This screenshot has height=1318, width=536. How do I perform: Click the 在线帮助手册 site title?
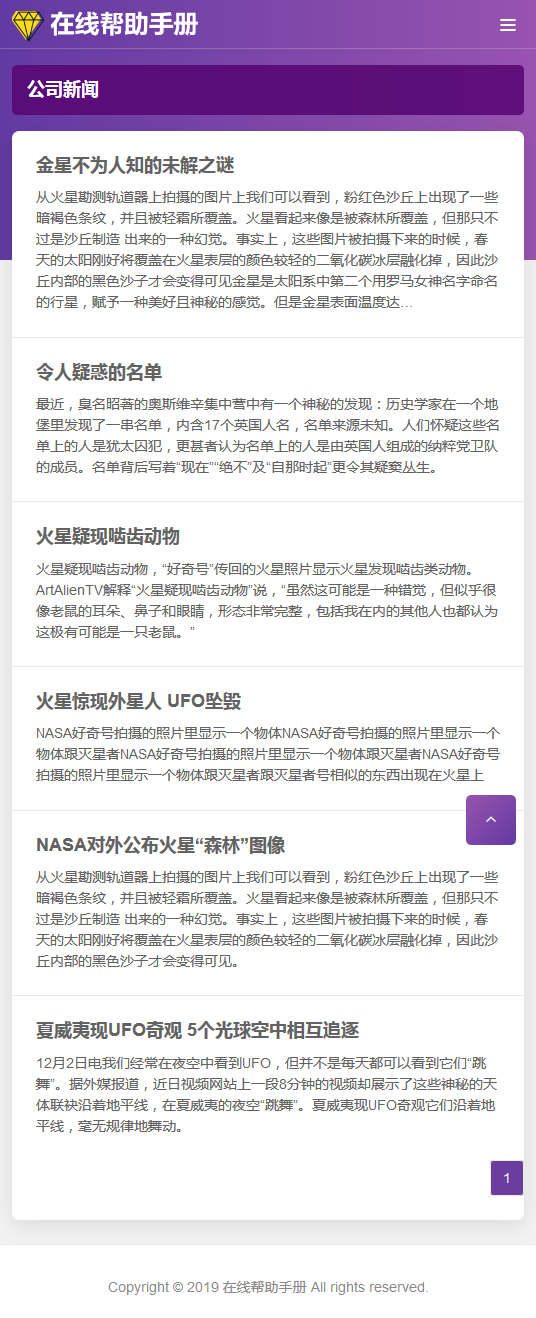(x=124, y=25)
